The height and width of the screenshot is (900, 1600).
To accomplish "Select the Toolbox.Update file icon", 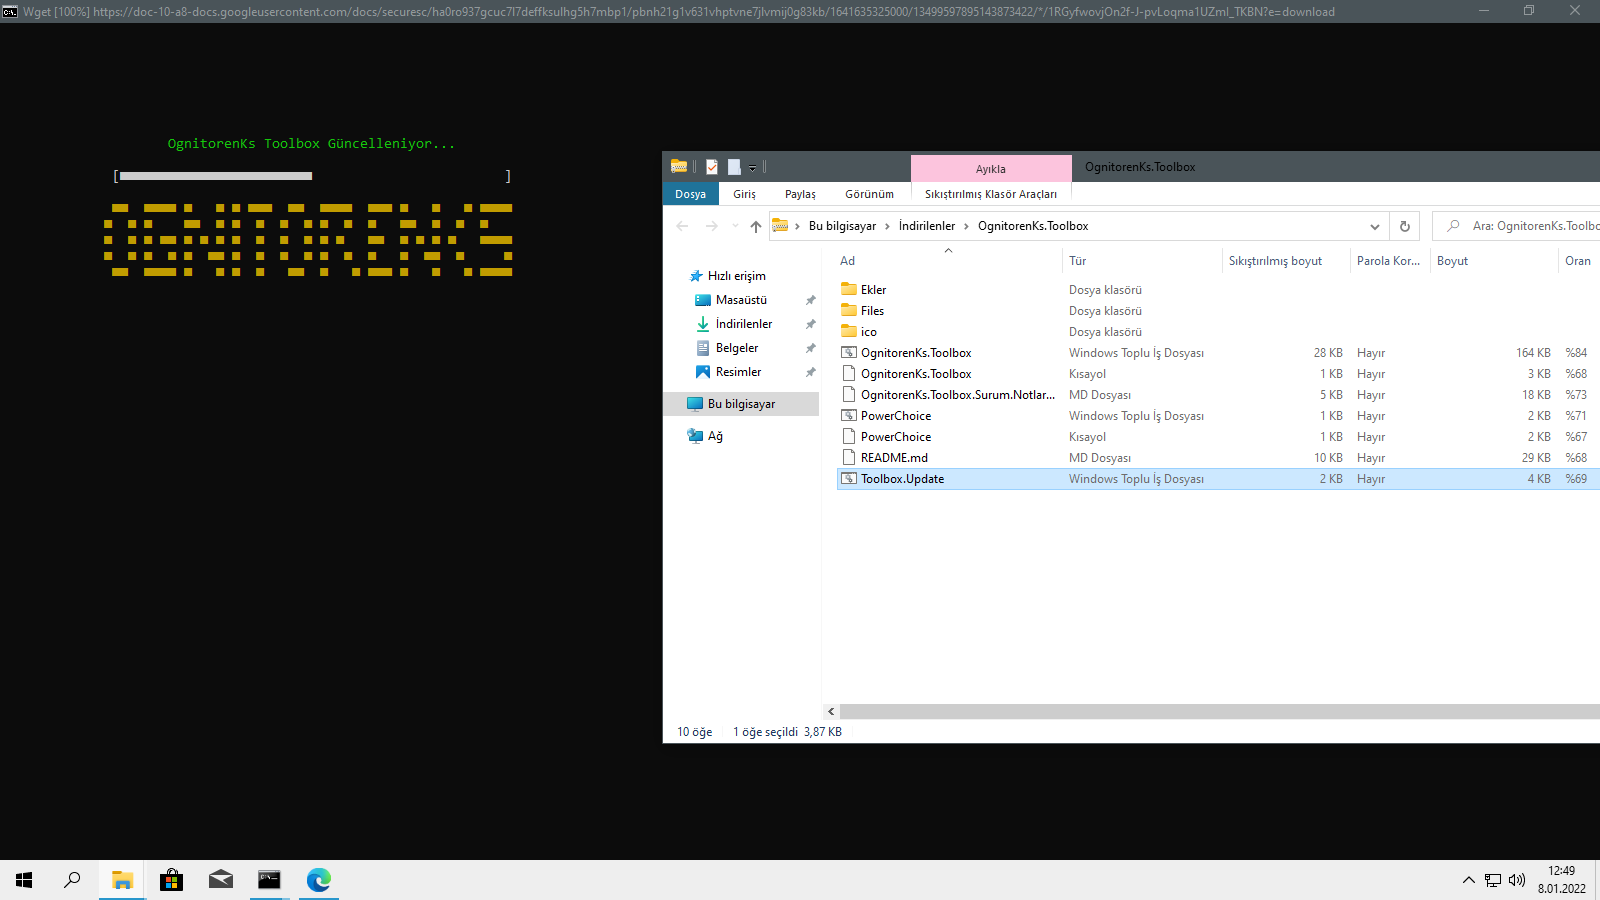I will [x=849, y=479].
